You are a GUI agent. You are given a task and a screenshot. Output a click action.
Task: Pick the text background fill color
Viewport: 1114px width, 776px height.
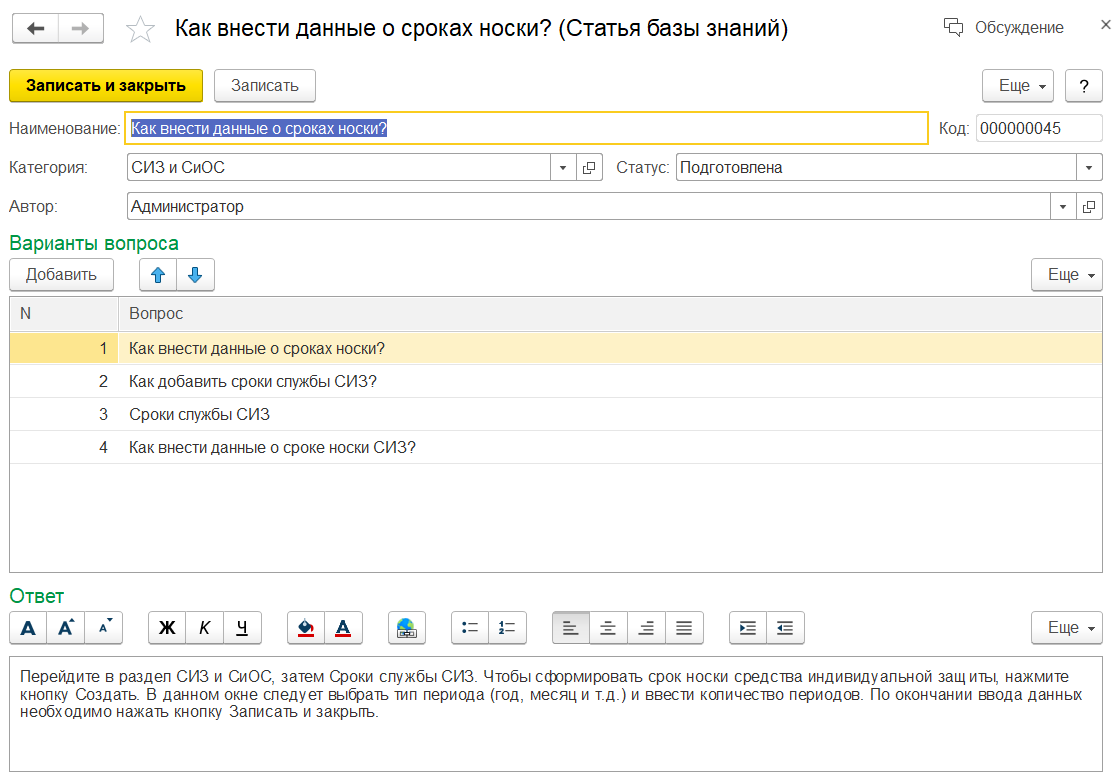tap(306, 628)
